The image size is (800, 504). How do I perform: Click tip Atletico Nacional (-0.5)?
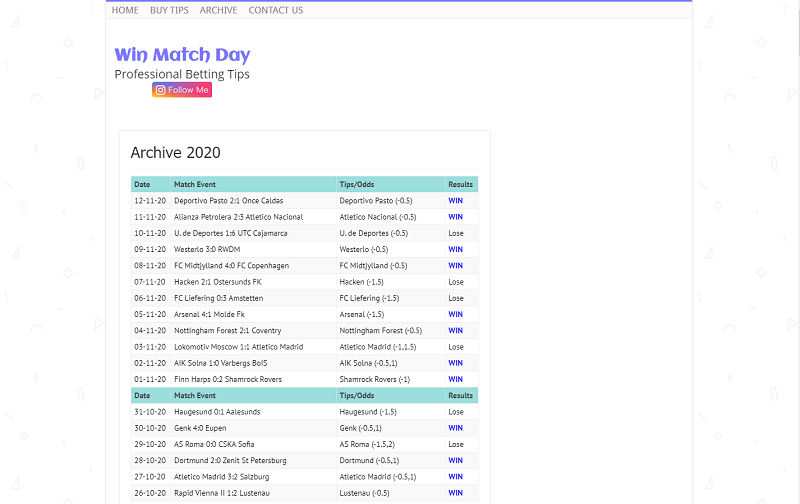pyautogui.click(x=378, y=217)
